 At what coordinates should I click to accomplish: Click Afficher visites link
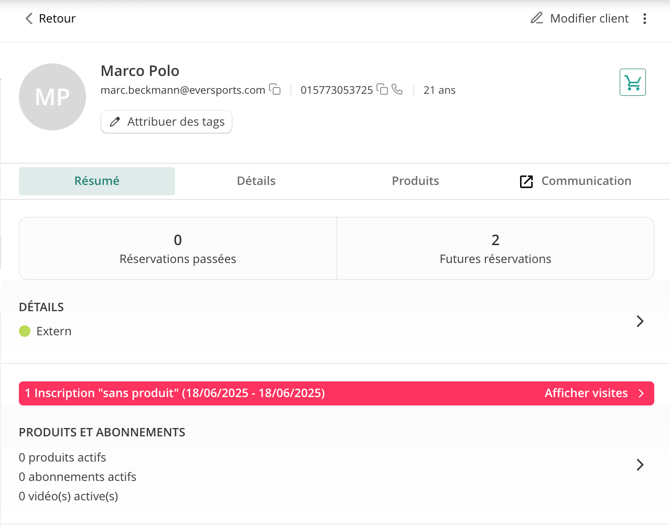point(586,393)
